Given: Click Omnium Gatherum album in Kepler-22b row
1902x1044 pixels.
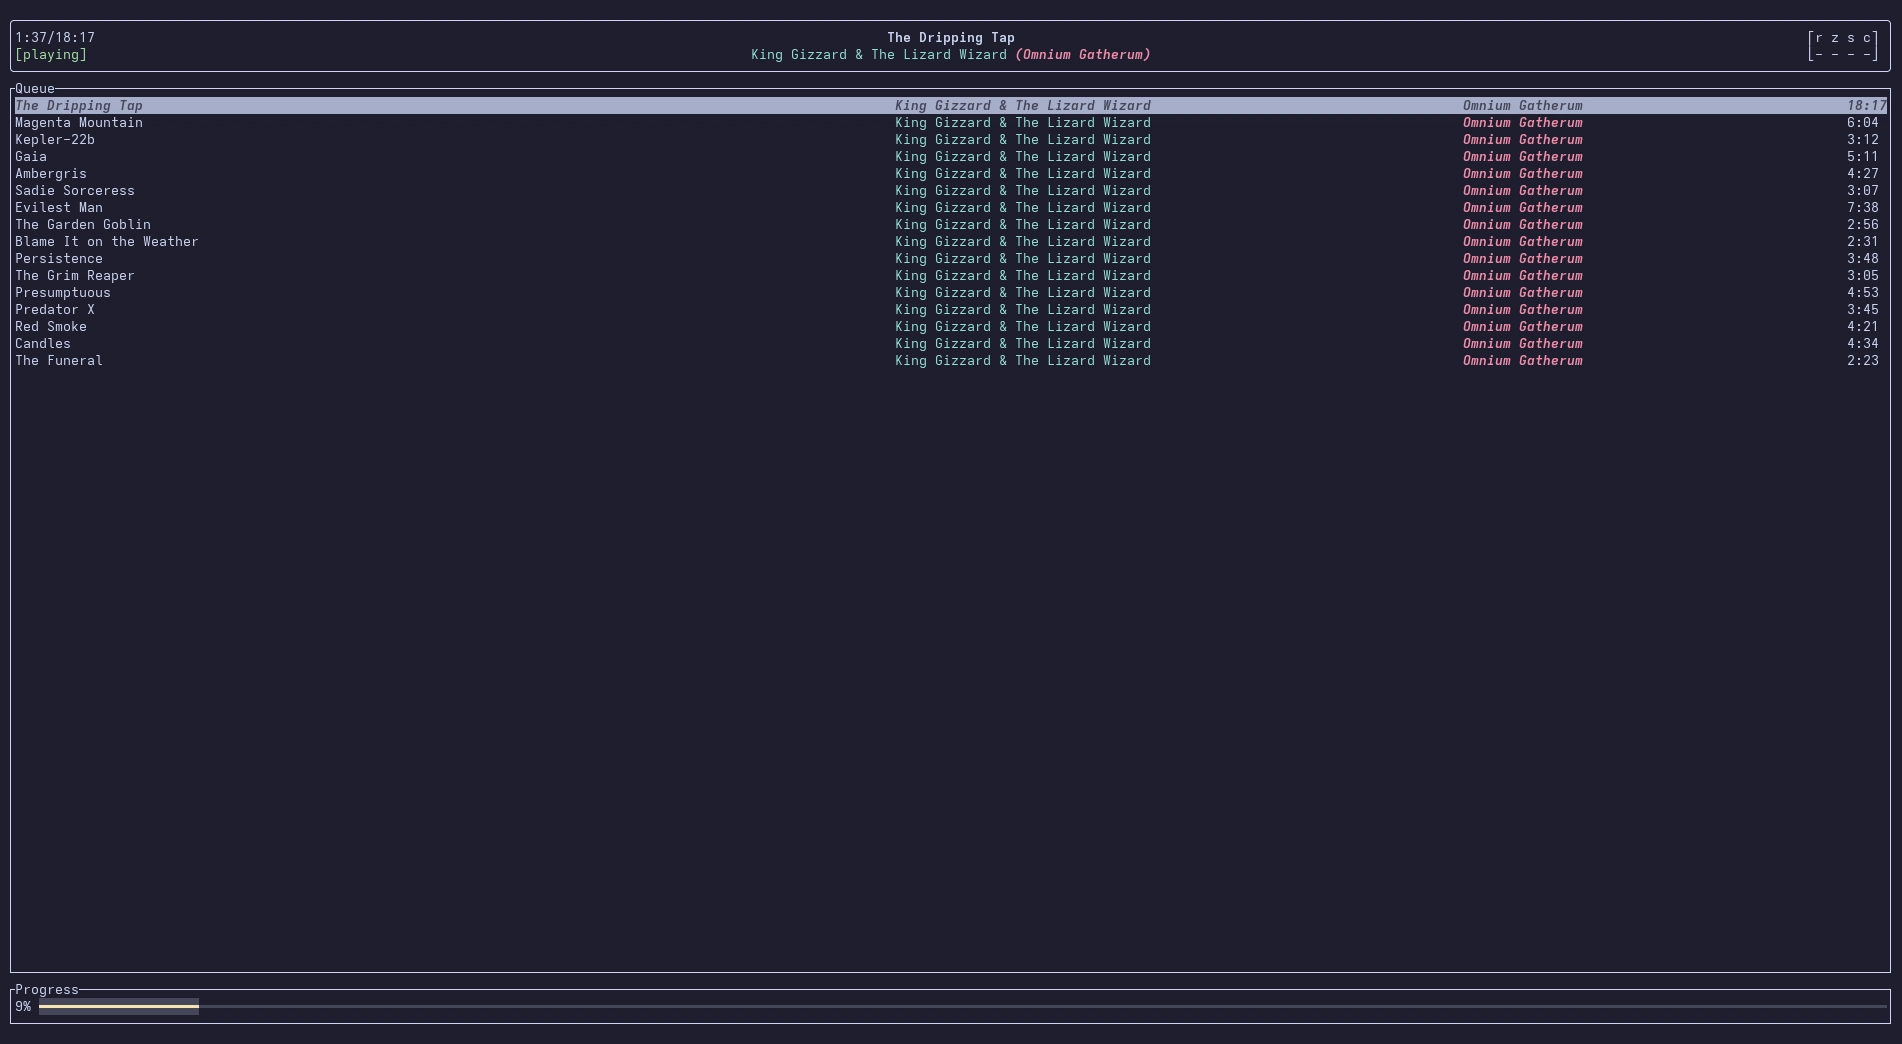Looking at the screenshot, I should pos(1523,139).
